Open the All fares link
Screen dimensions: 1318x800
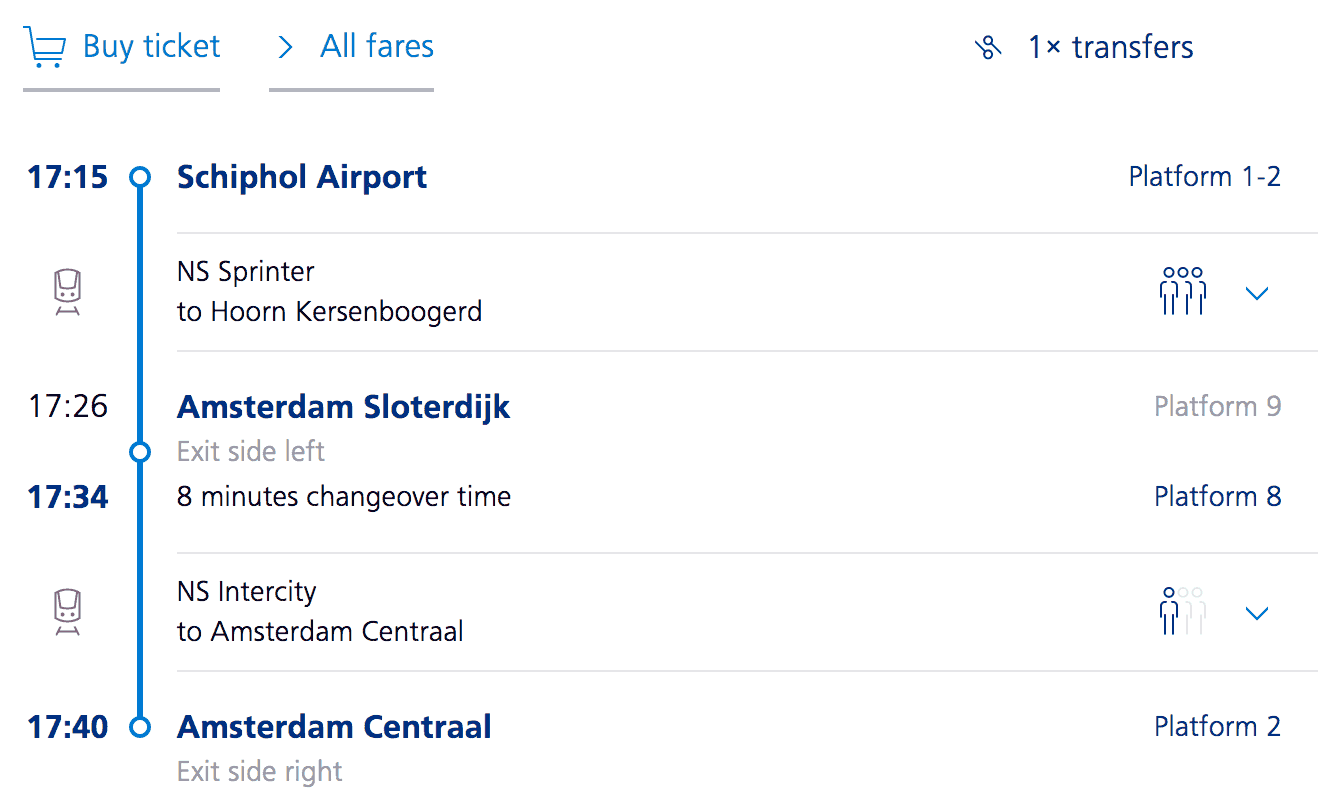377,47
